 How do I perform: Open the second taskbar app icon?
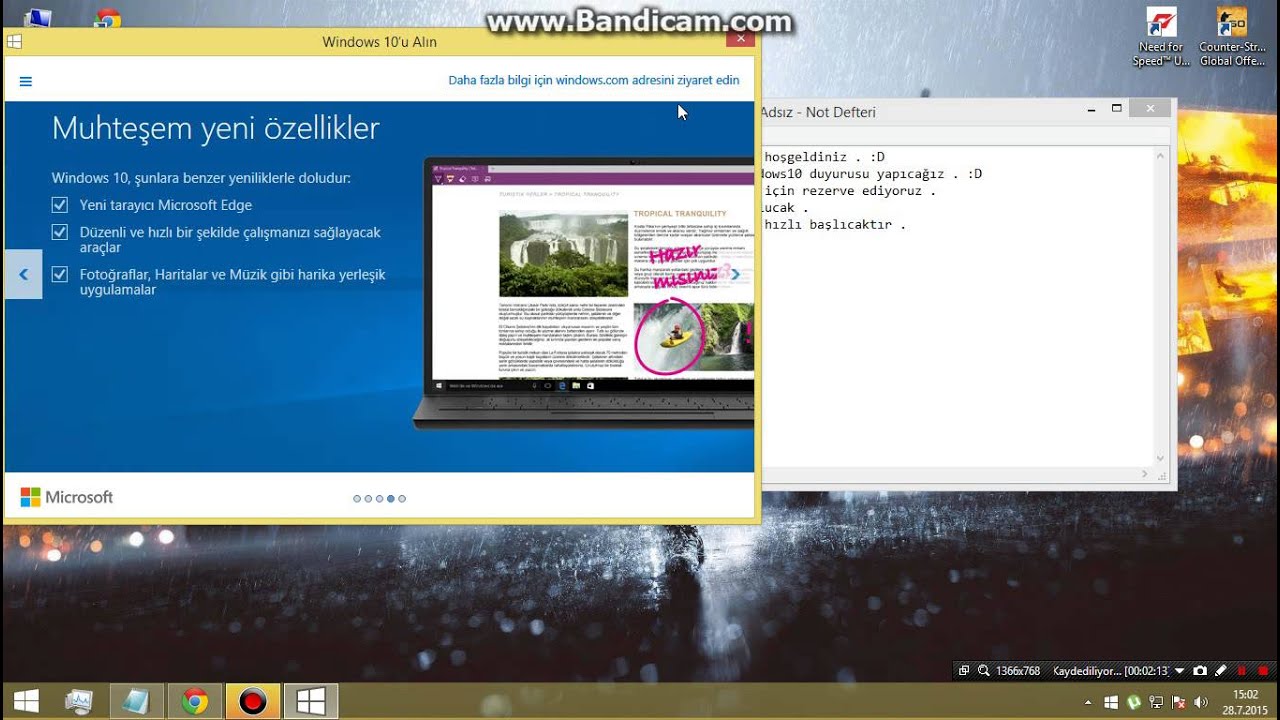tap(79, 702)
